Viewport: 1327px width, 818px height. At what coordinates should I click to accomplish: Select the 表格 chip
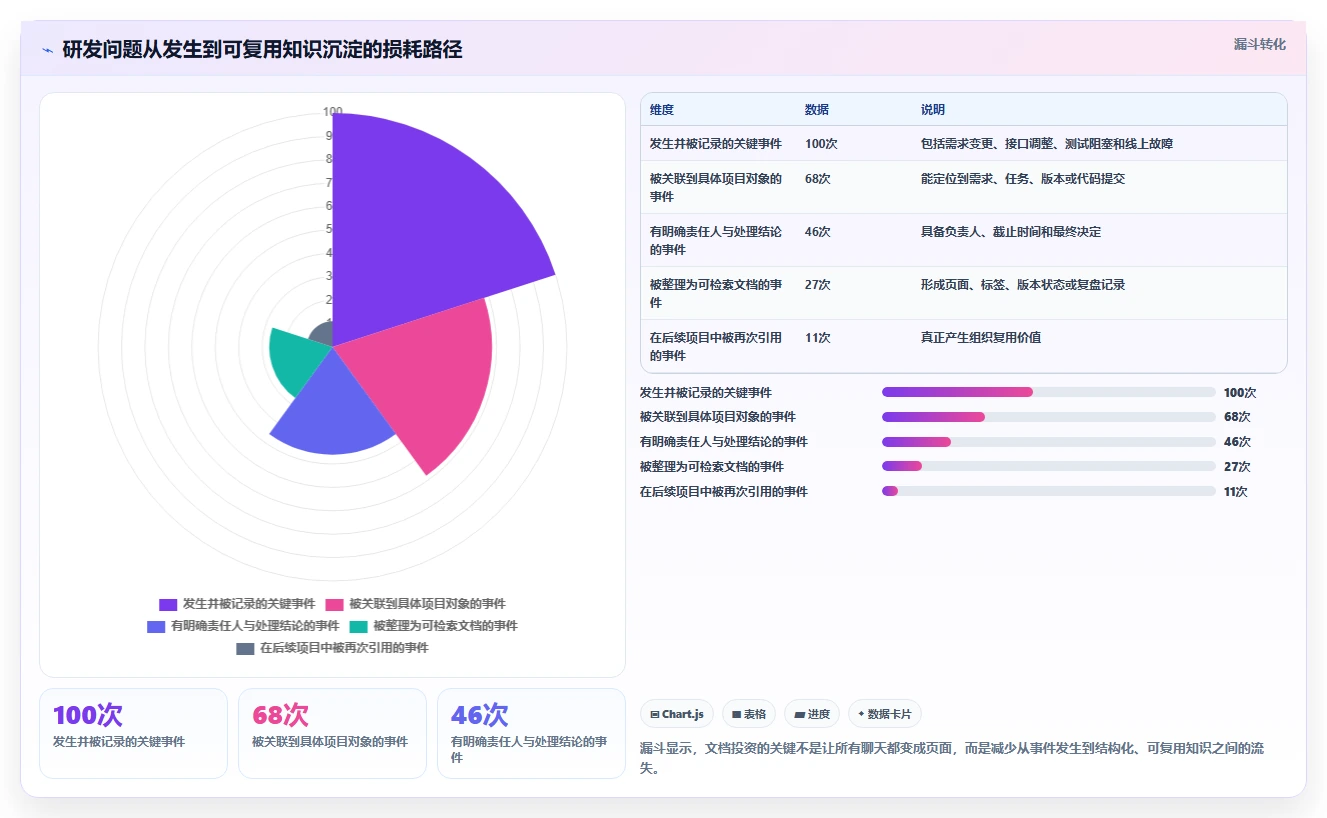749,714
